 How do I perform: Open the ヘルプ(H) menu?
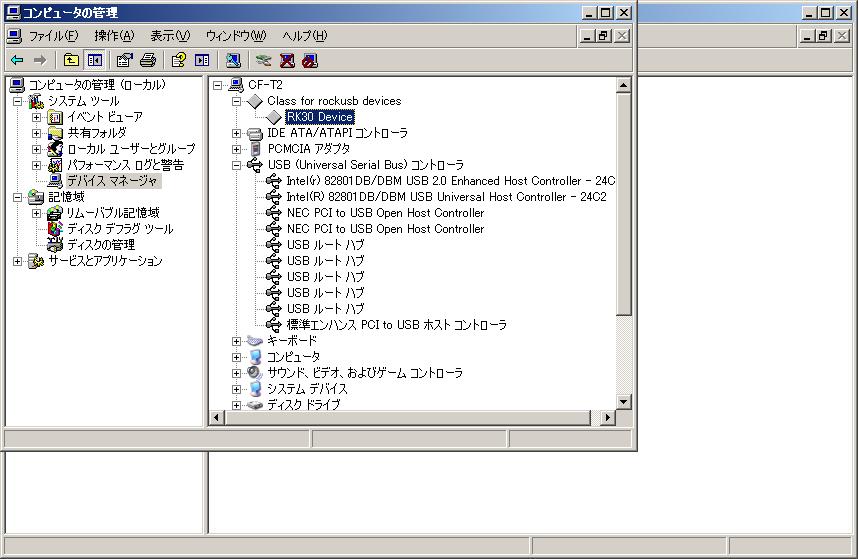(x=304, y=36)
